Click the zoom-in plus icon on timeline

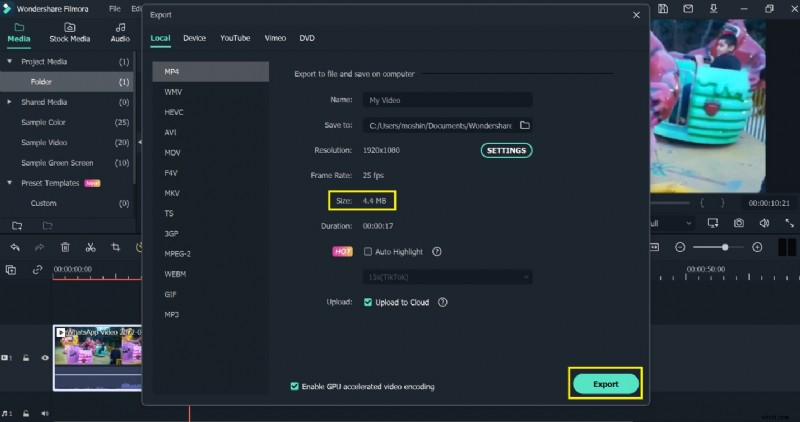[x=757, y=247]
